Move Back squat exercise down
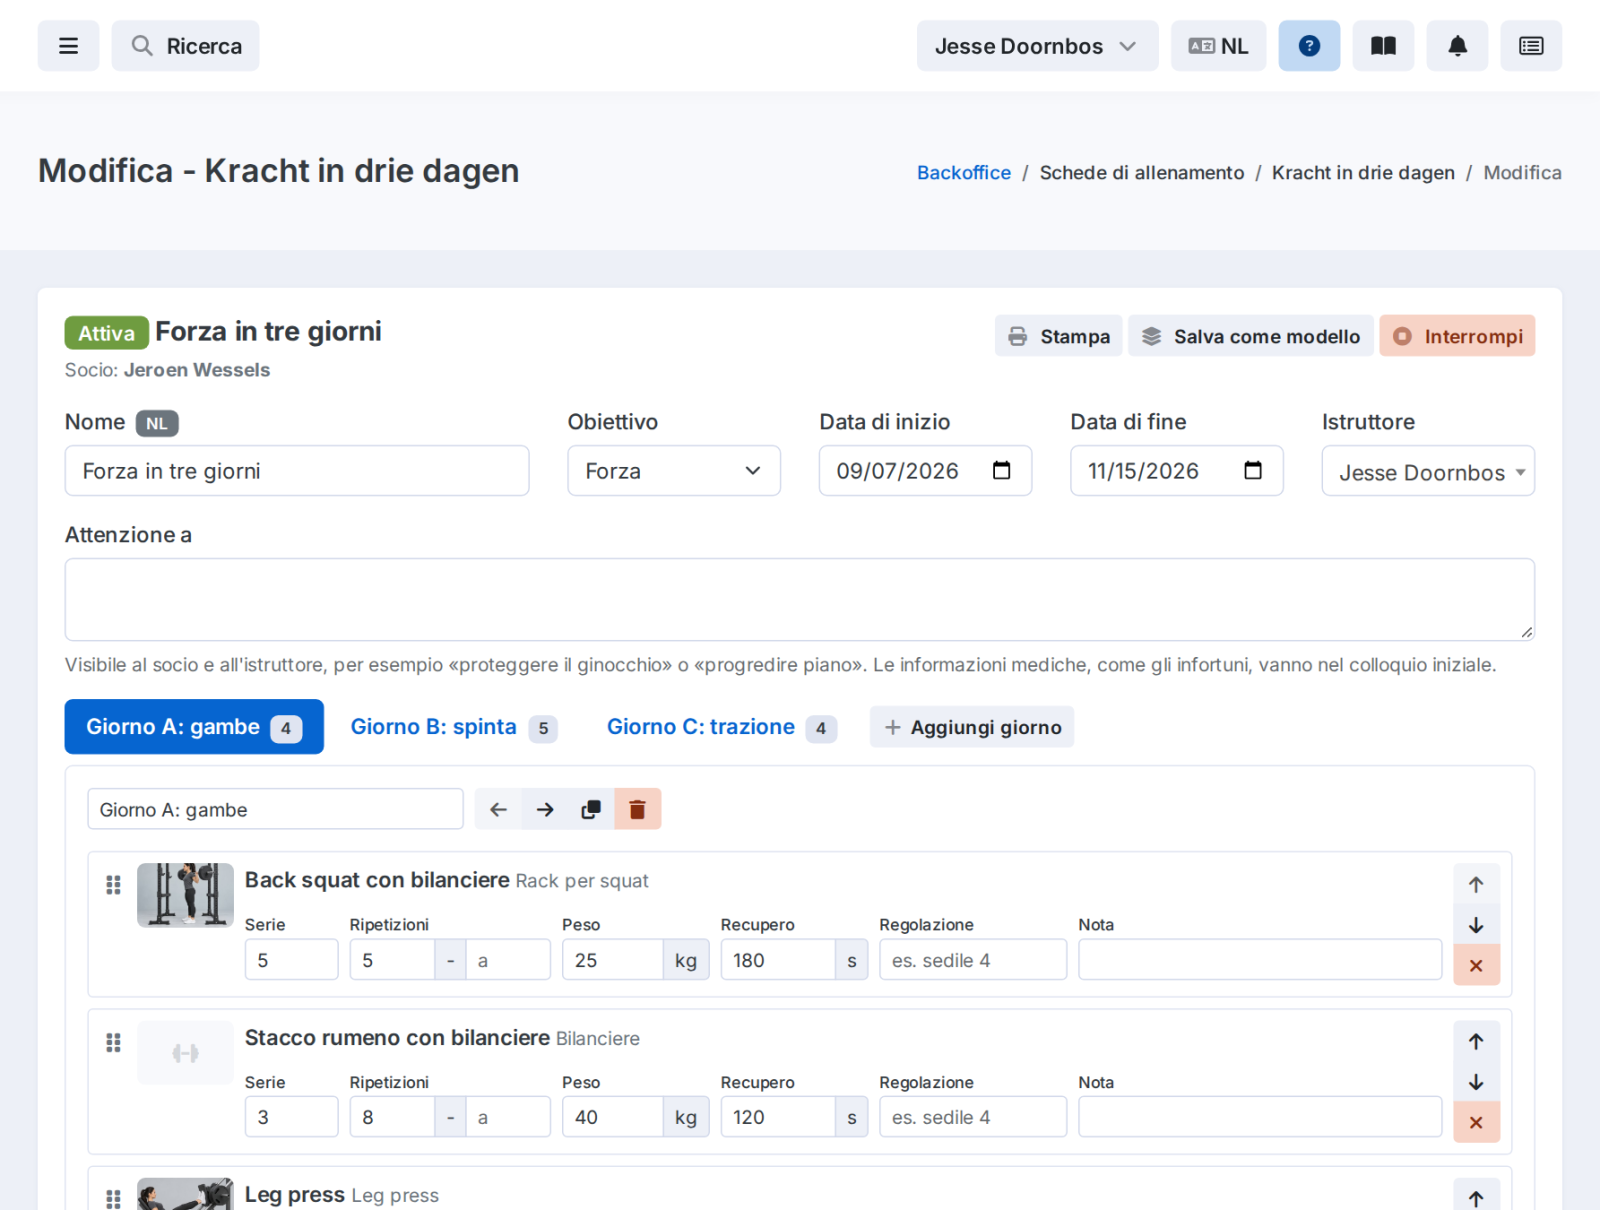The width and height of the screenshot is (1600, 1210). (x=1476, y=925)
